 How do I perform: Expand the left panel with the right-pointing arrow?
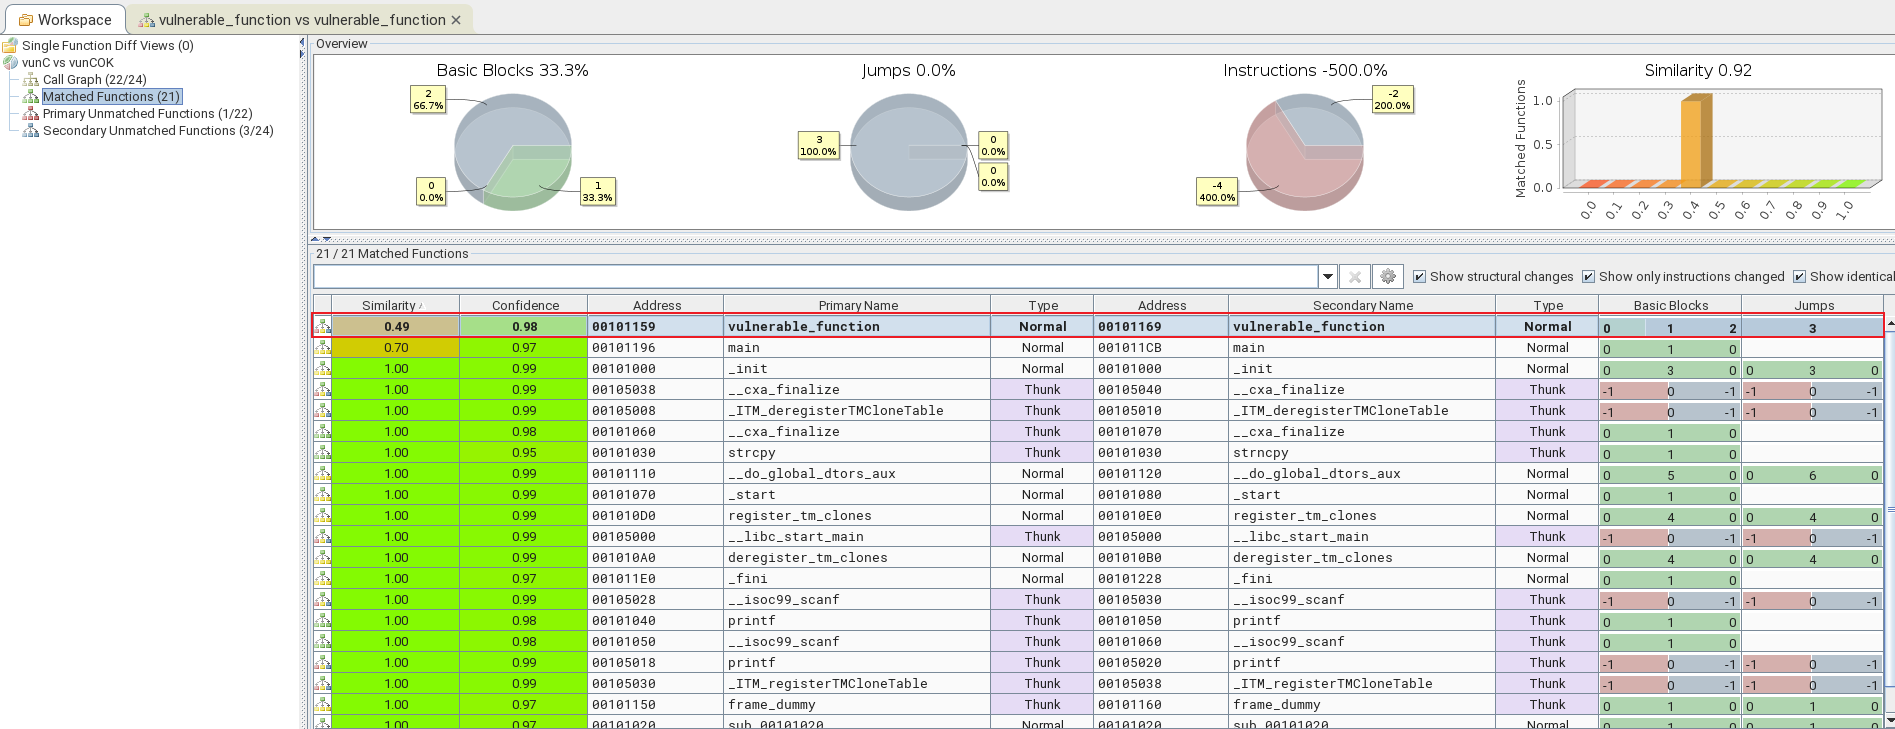click(302, 54)
